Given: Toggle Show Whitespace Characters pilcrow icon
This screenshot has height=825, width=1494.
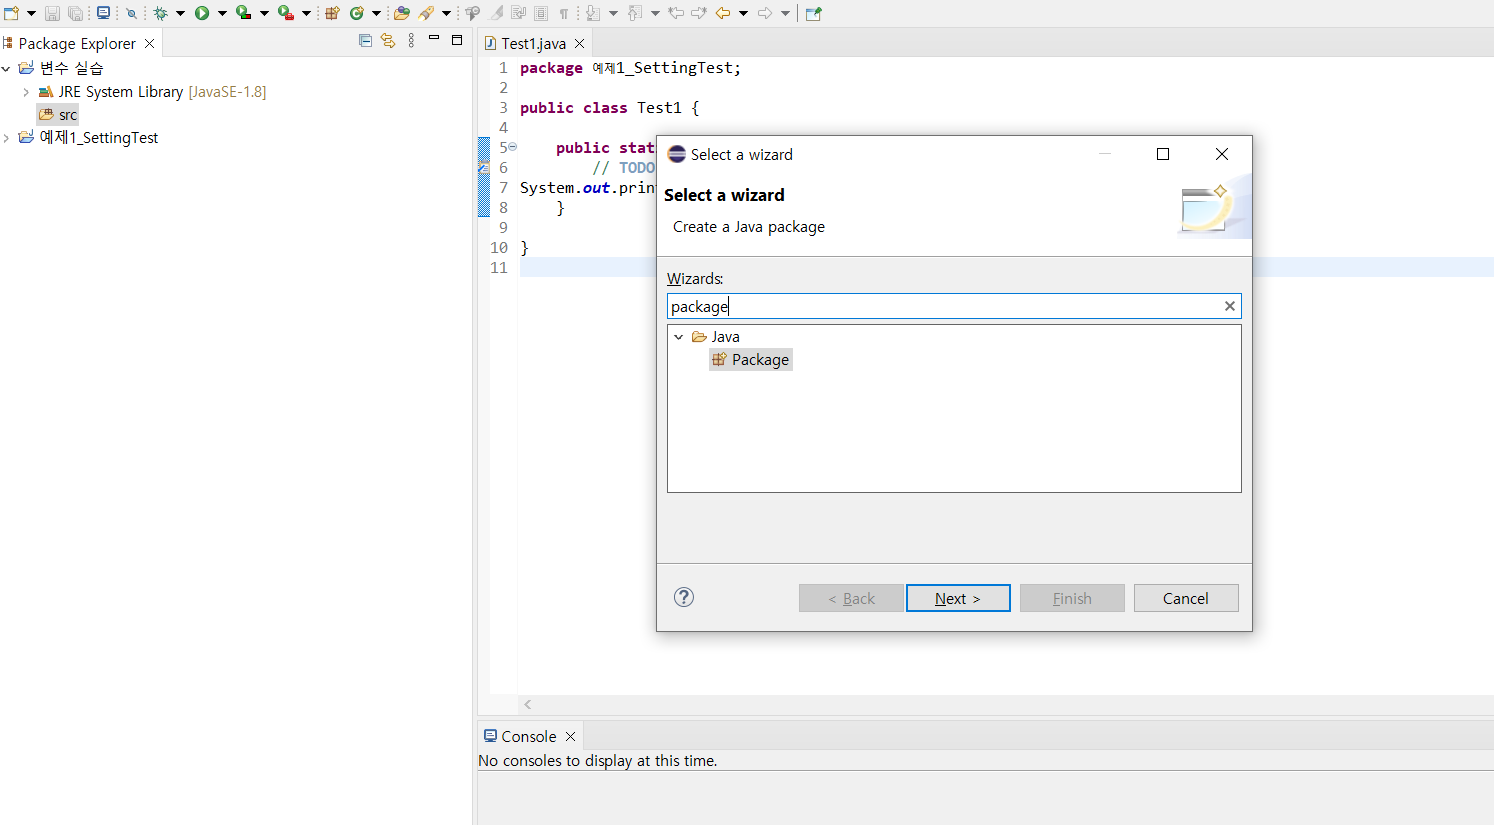Looking at the screenshot, I should pyautogui.click(x=563, y=13).
